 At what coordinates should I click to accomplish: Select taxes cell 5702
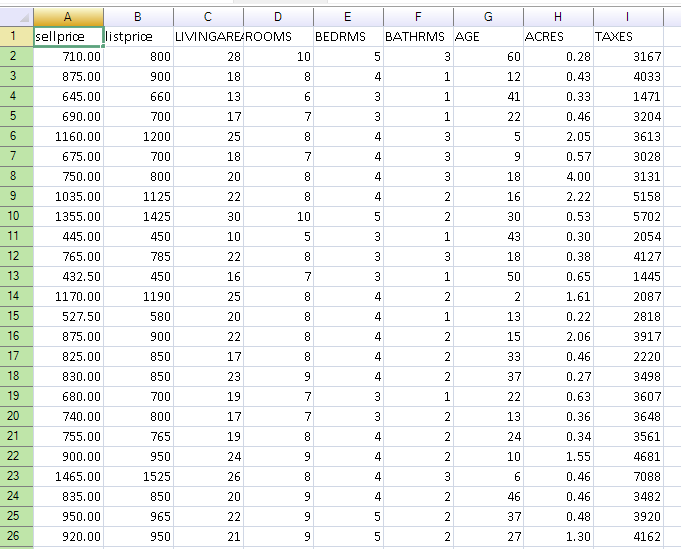click(x=628, y=216)
